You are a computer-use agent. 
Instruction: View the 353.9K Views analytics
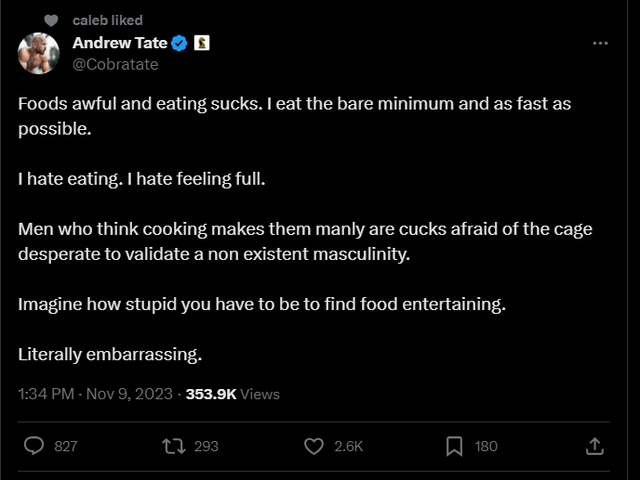233,394
